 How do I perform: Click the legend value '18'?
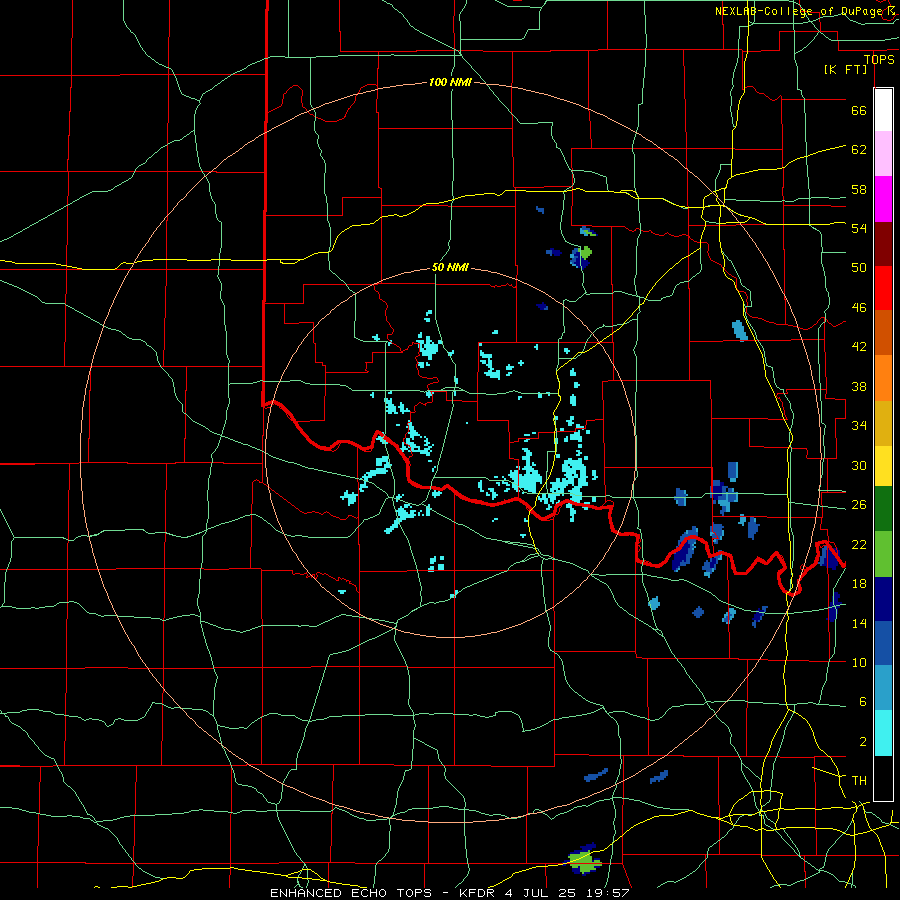tap(859, 584)
